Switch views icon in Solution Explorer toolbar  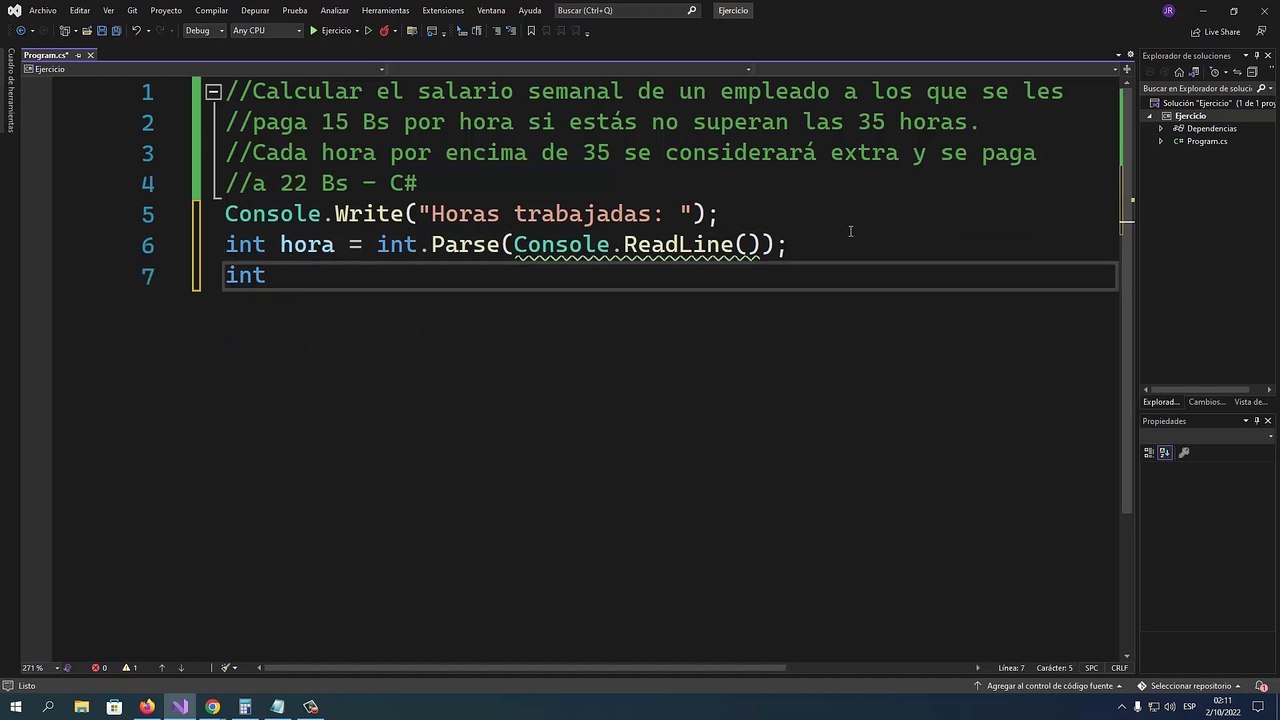click(x=1194, y=72)
